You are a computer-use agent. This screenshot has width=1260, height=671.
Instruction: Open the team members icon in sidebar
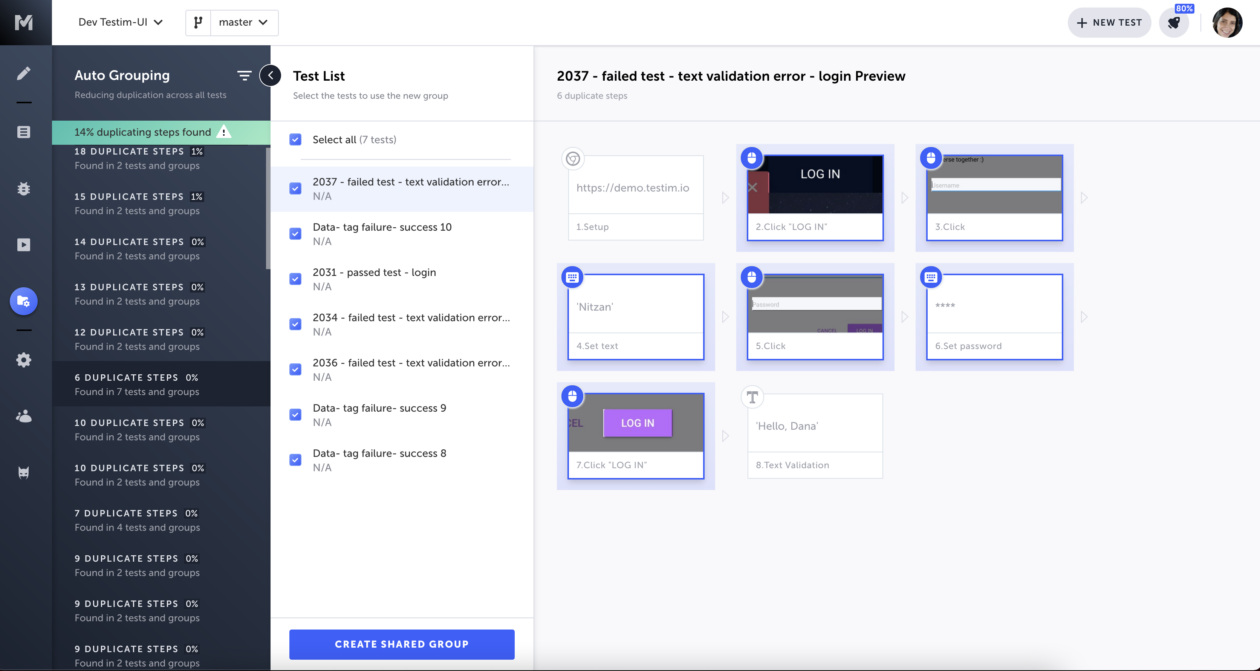[x=25, y=416]
